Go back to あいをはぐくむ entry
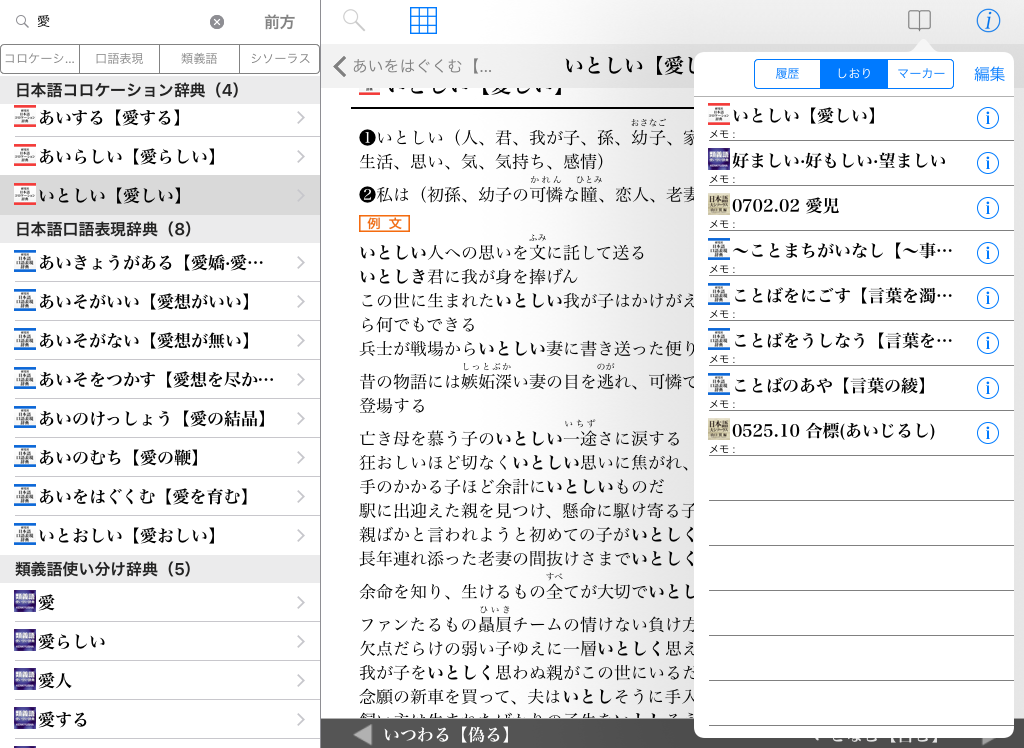This screenshot has height=748, width=1024. 413,66
